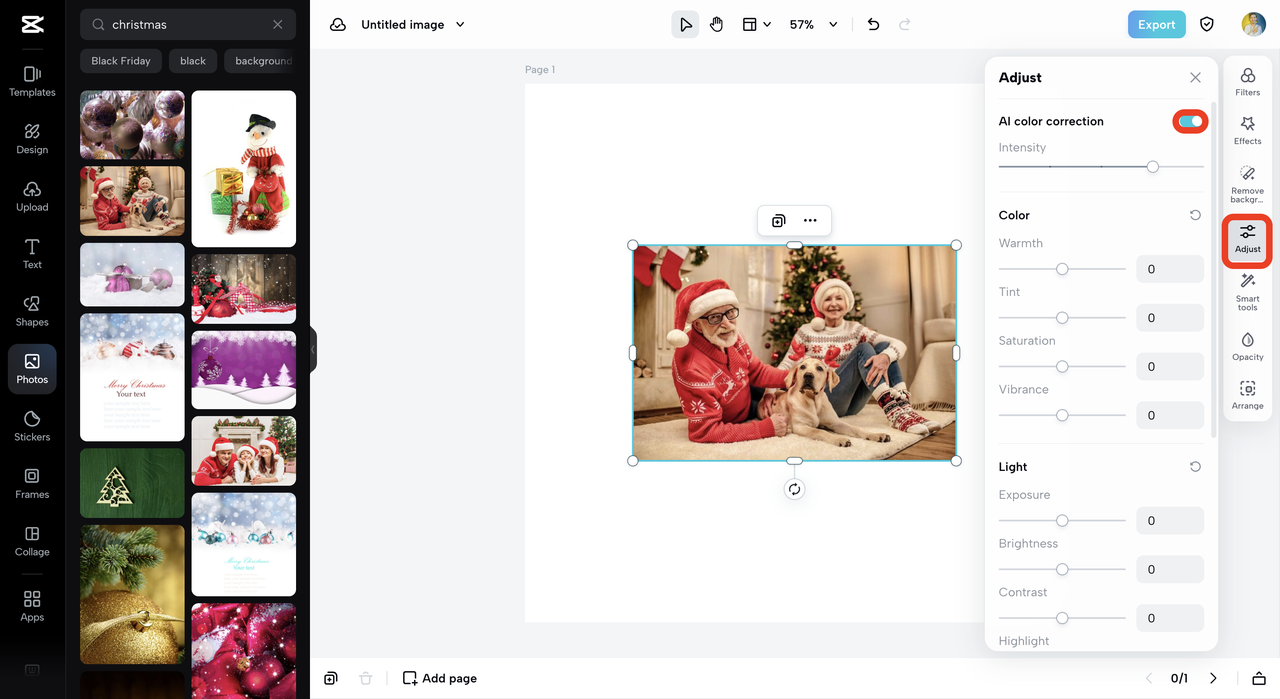Click the cloud save status icon

click(338, 25)
